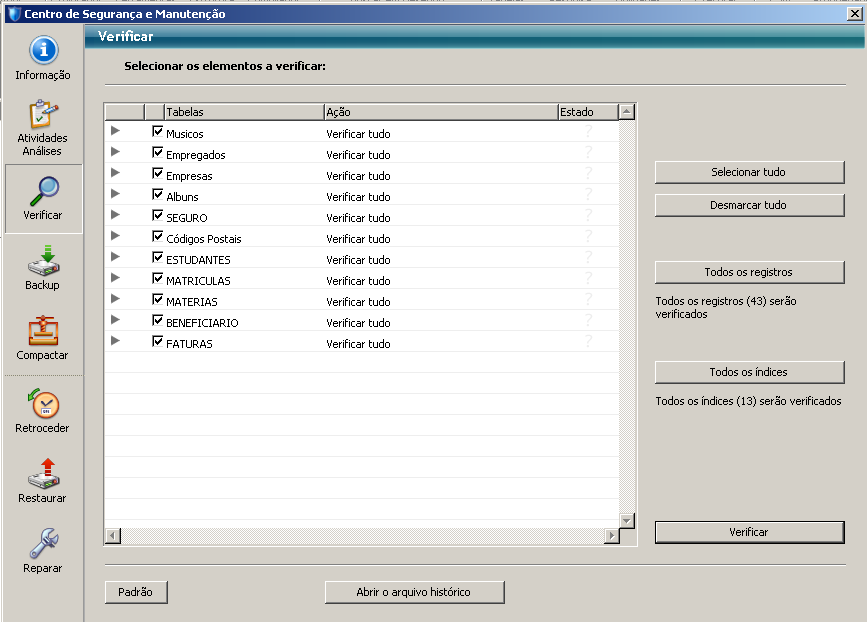
Task: Click the Ação column header
Action: pyautogui.click(x=440, y=112)
